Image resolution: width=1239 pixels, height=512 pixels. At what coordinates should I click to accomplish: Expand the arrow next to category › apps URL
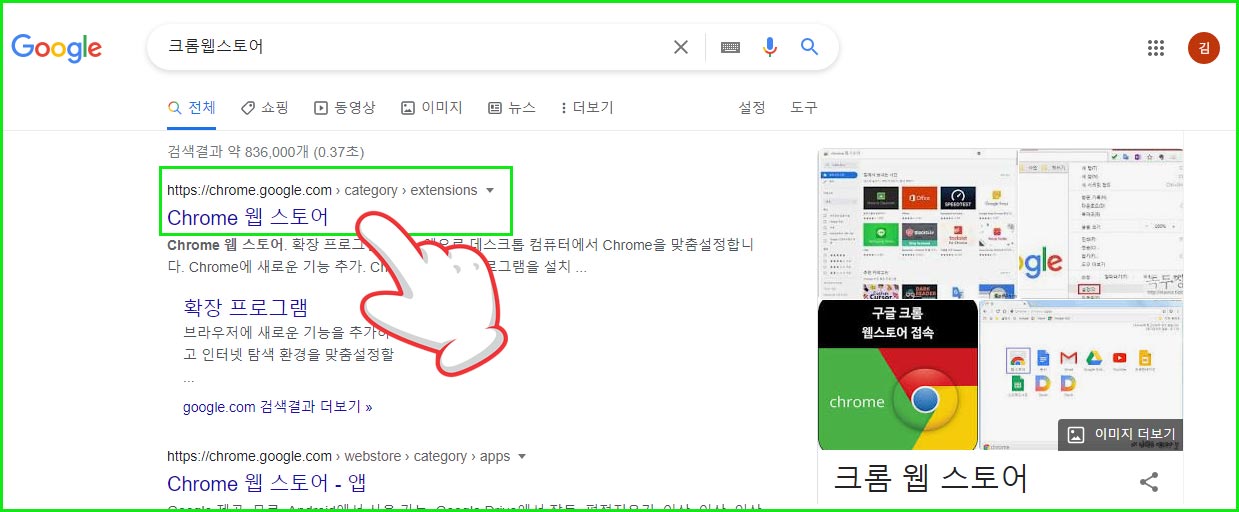click(x=523, y=456)
